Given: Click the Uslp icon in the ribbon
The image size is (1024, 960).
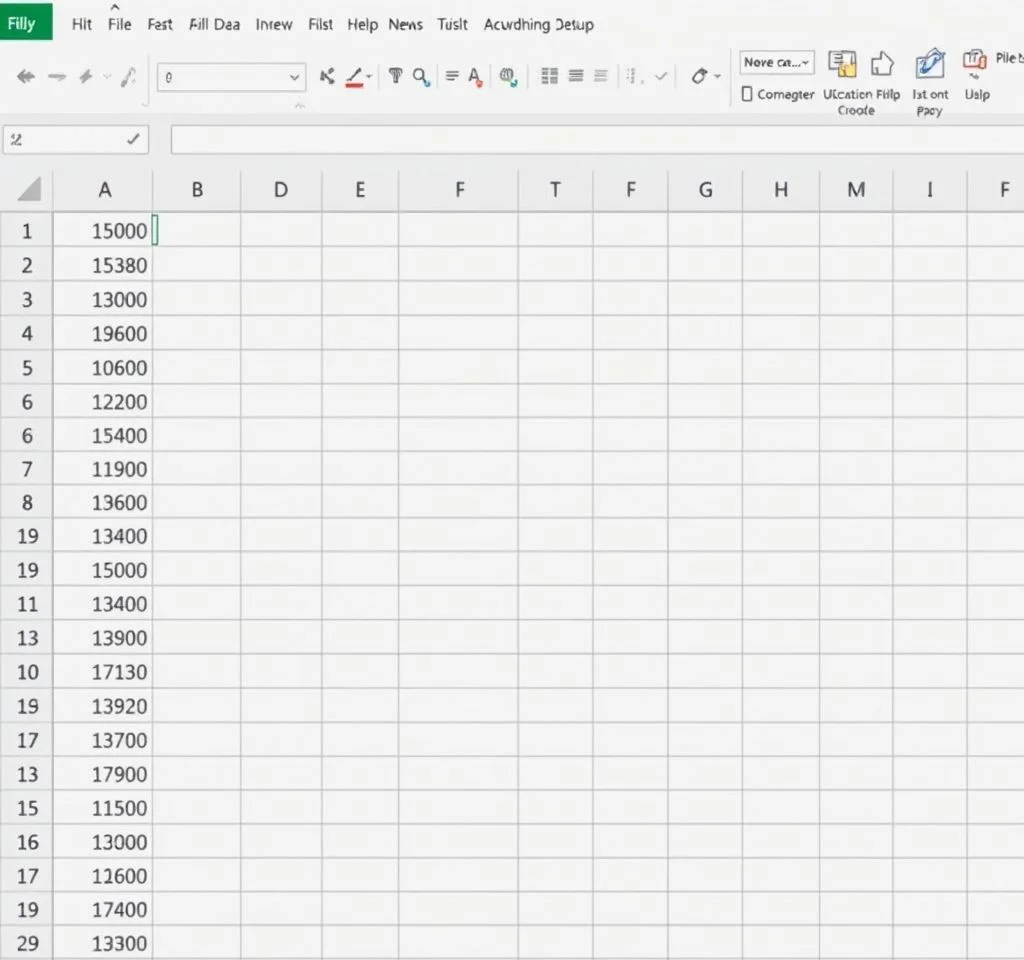Looking at the screenshot, I should click(x=976, y=62).
